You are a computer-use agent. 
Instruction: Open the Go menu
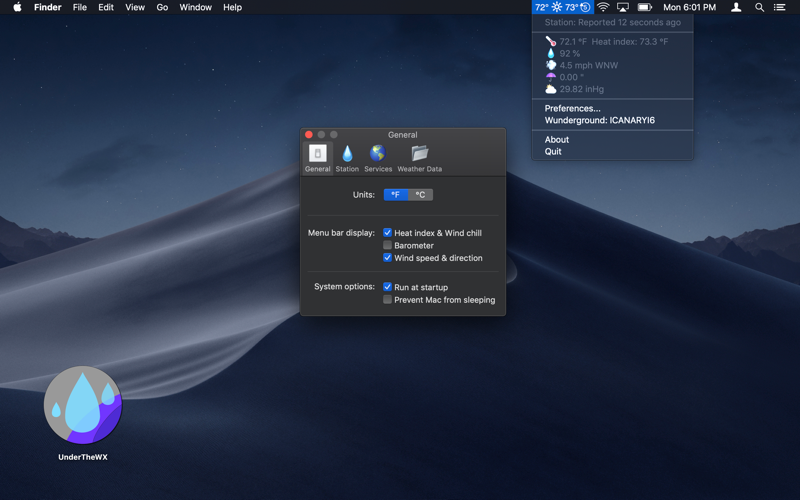pos(162,7)
